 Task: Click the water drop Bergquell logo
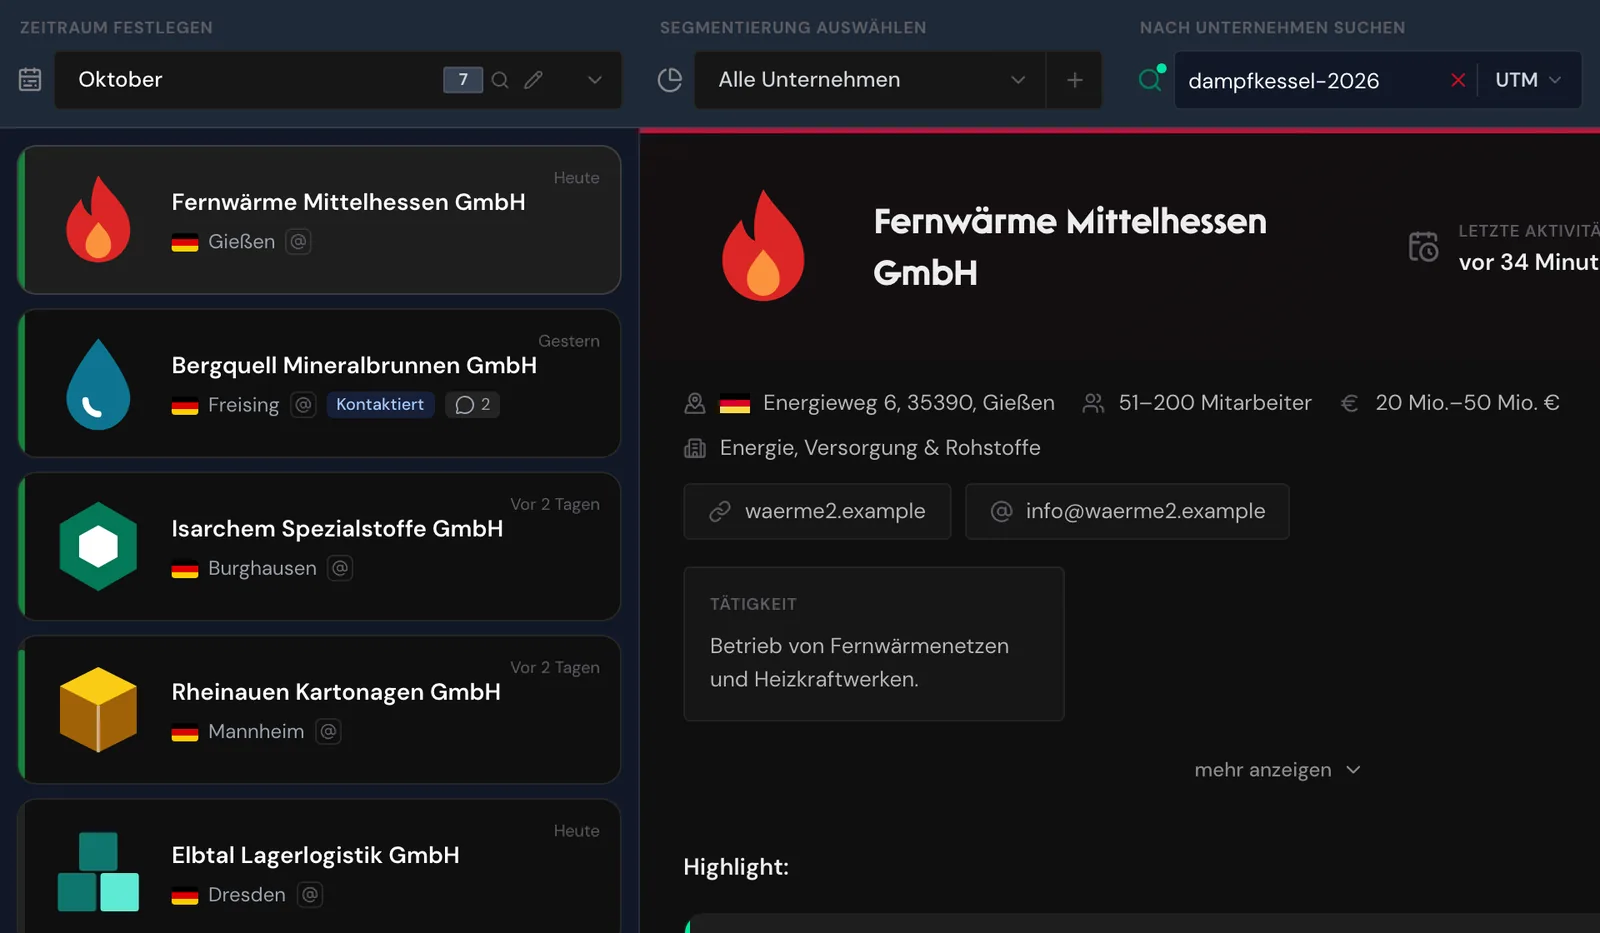point(98,384)
